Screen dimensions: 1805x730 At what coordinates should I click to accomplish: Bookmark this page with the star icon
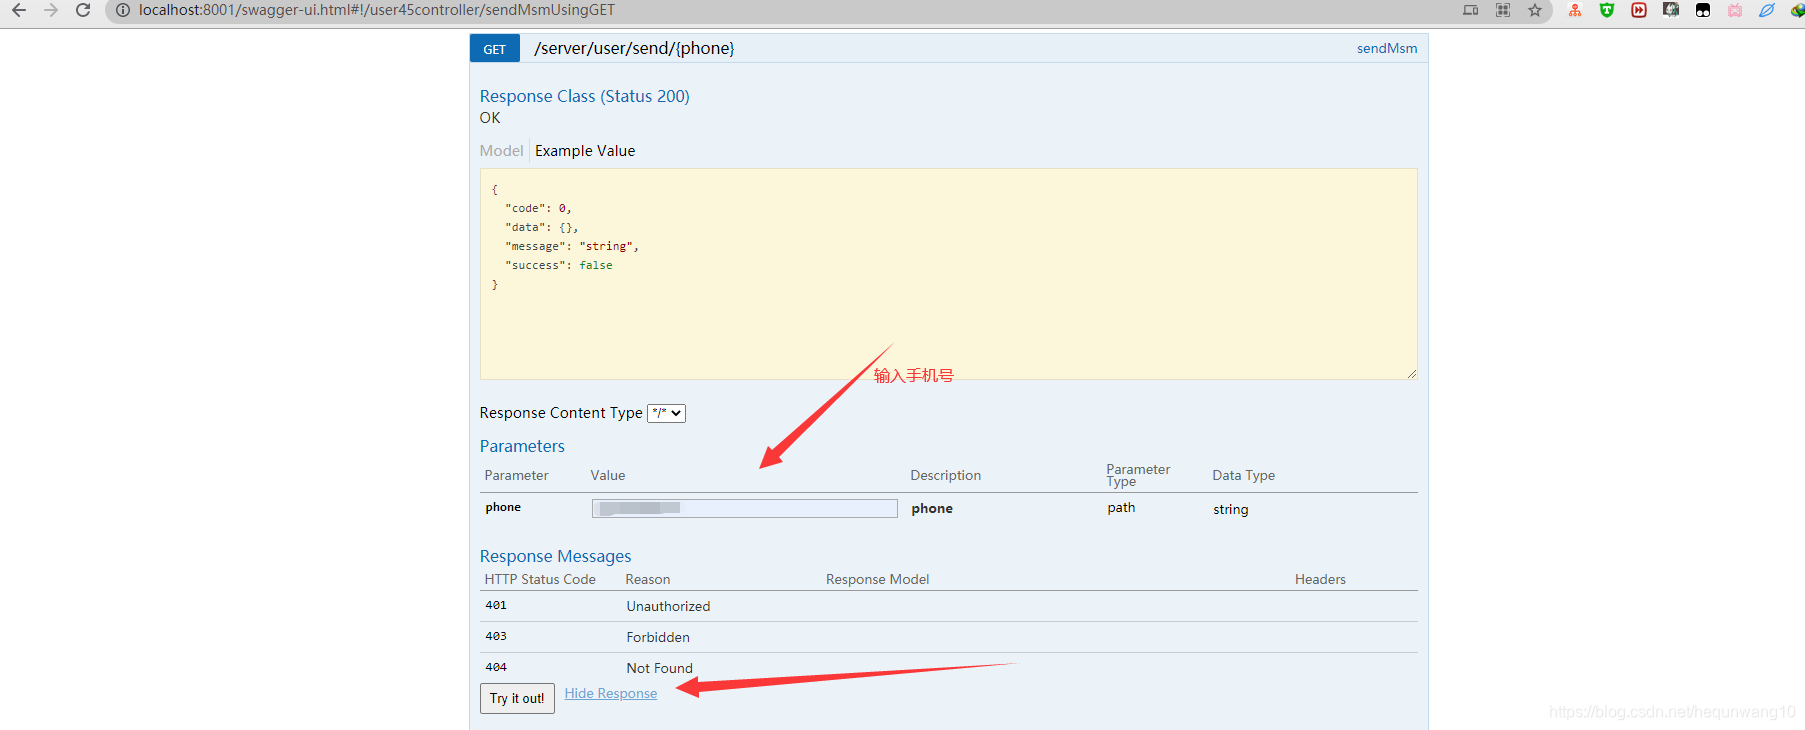(x=1535, y=10)
